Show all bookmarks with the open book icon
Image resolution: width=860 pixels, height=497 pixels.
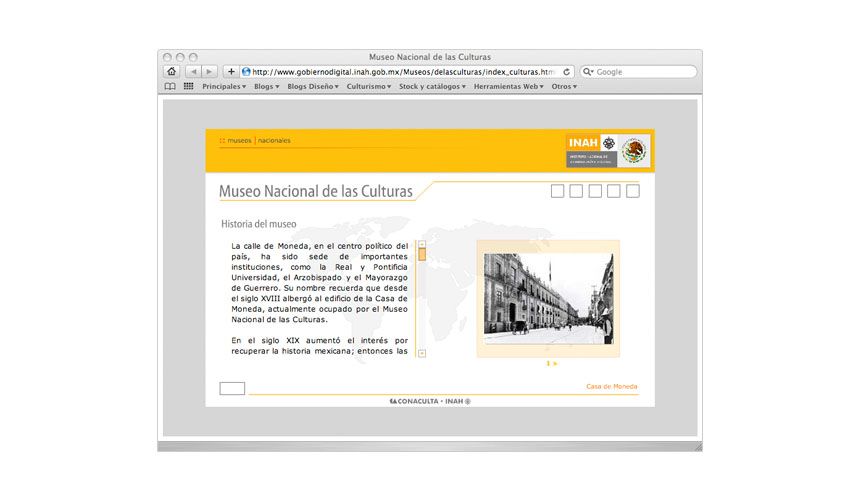170,87
